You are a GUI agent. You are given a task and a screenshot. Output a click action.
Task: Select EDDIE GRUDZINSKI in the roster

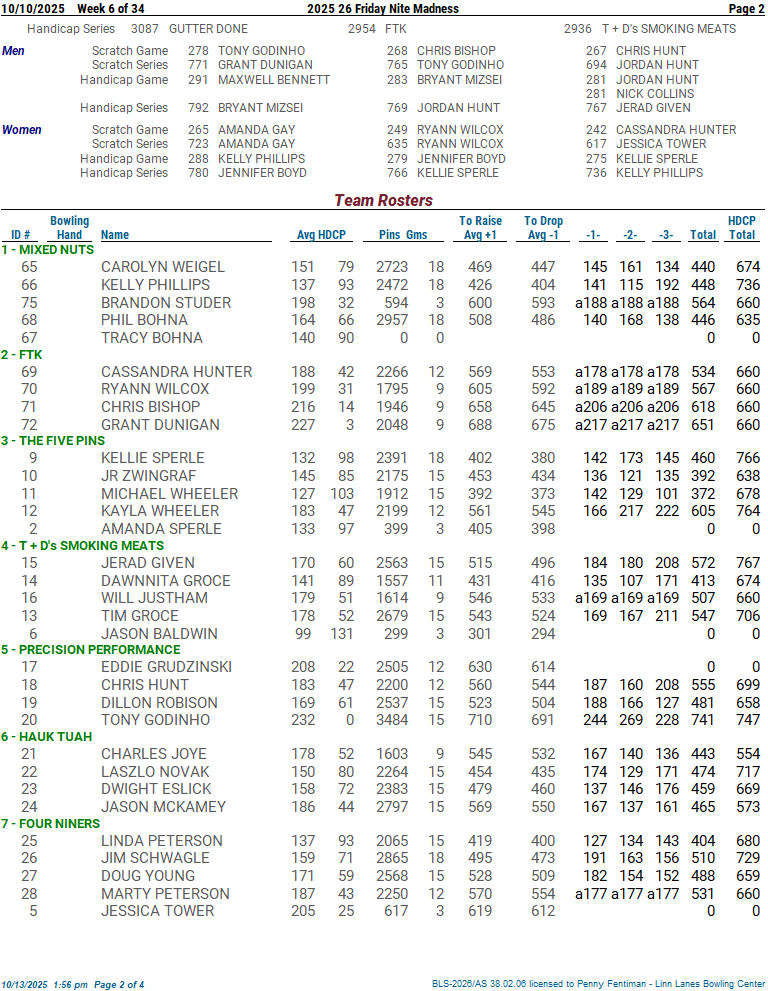pyautogui.click(x=167, y=667)
